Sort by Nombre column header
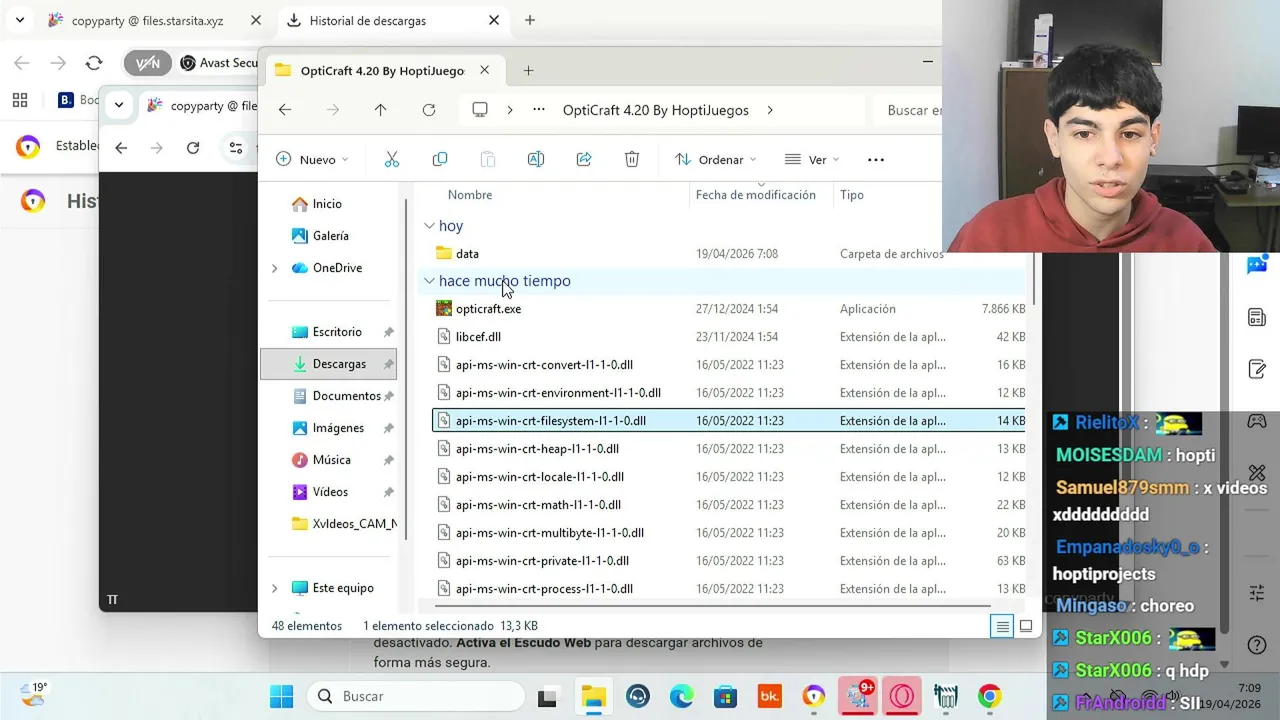 tap(470, 195)
